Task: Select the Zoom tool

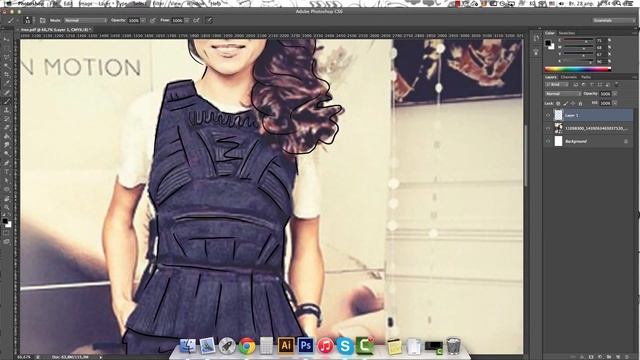Action: coord(7,207)
